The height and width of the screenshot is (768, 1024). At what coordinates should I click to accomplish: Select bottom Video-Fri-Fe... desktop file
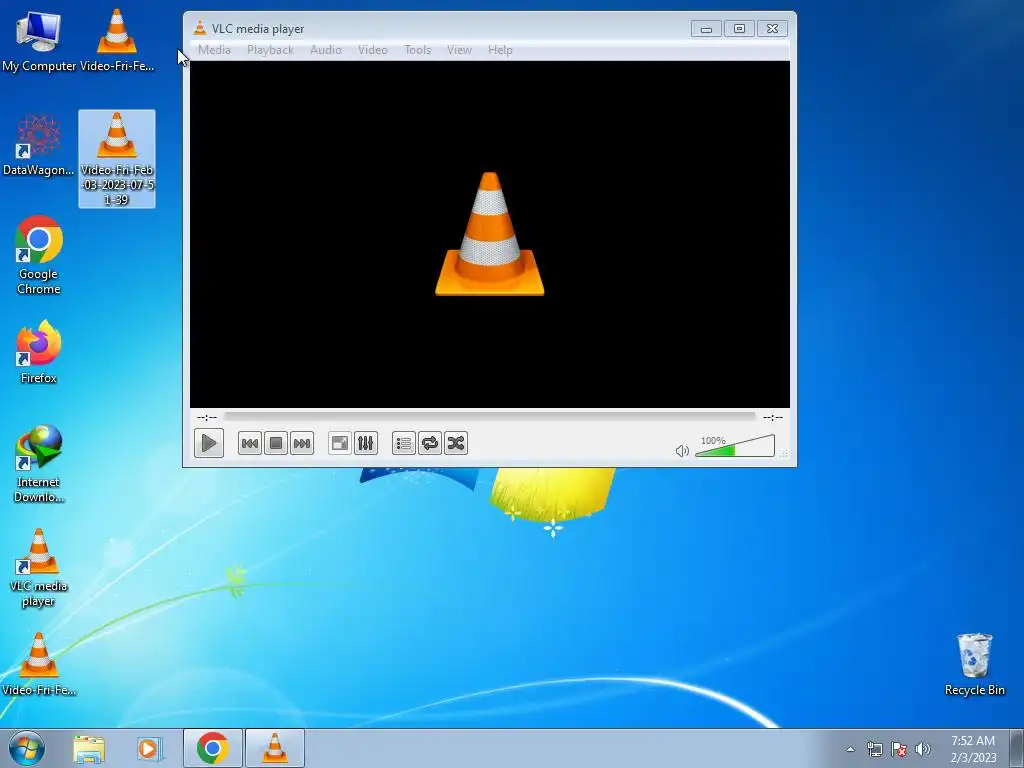(x=39, y=664)
